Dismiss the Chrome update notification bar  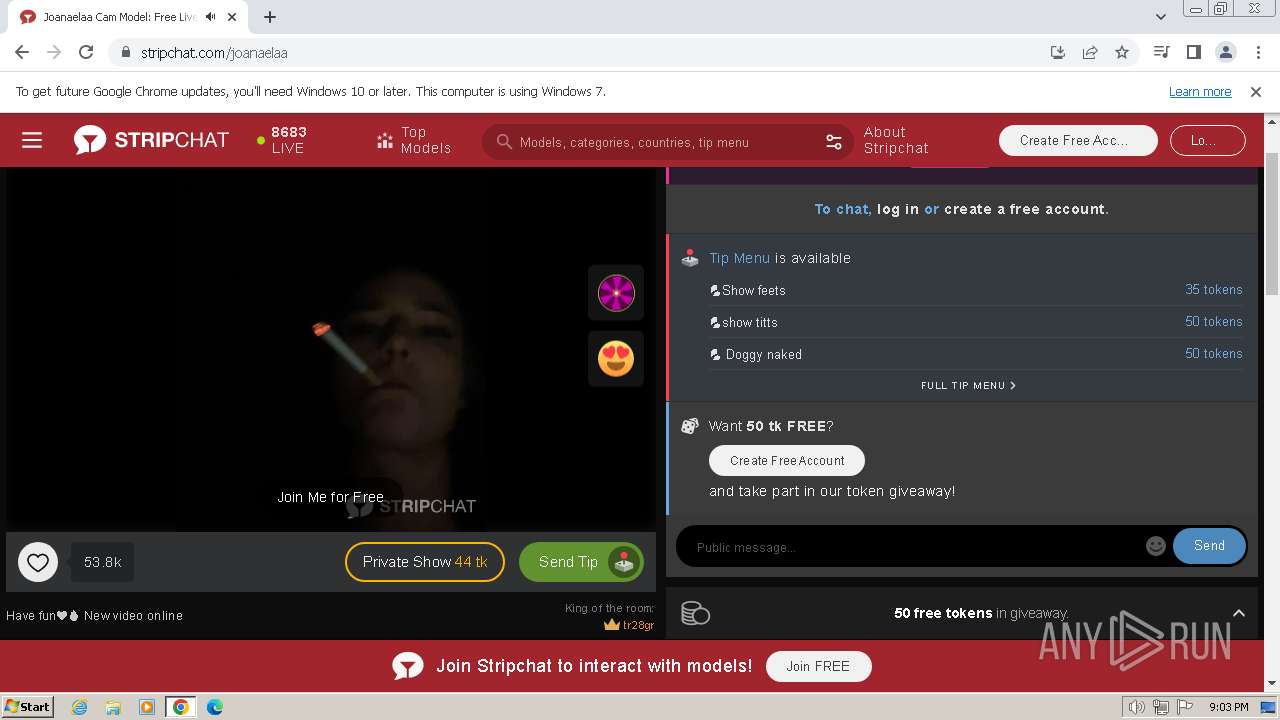[x=1256, y=92]
